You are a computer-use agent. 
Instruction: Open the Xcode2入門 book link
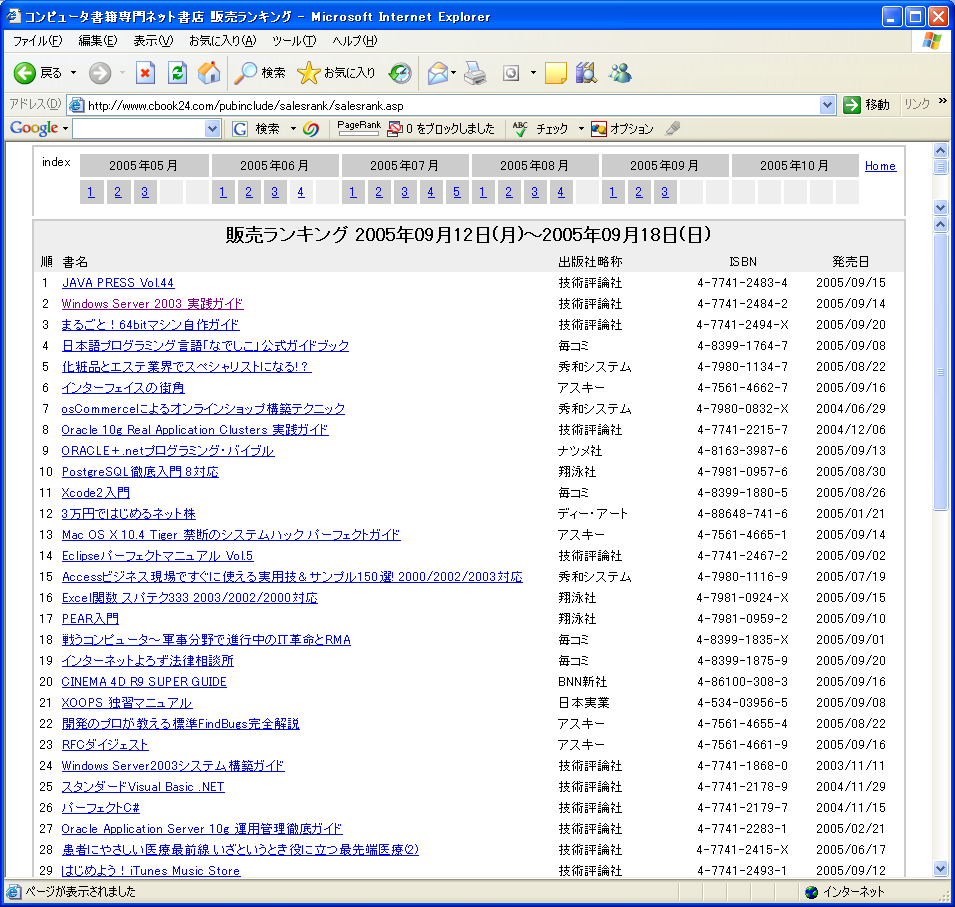[x=96, y=493]
